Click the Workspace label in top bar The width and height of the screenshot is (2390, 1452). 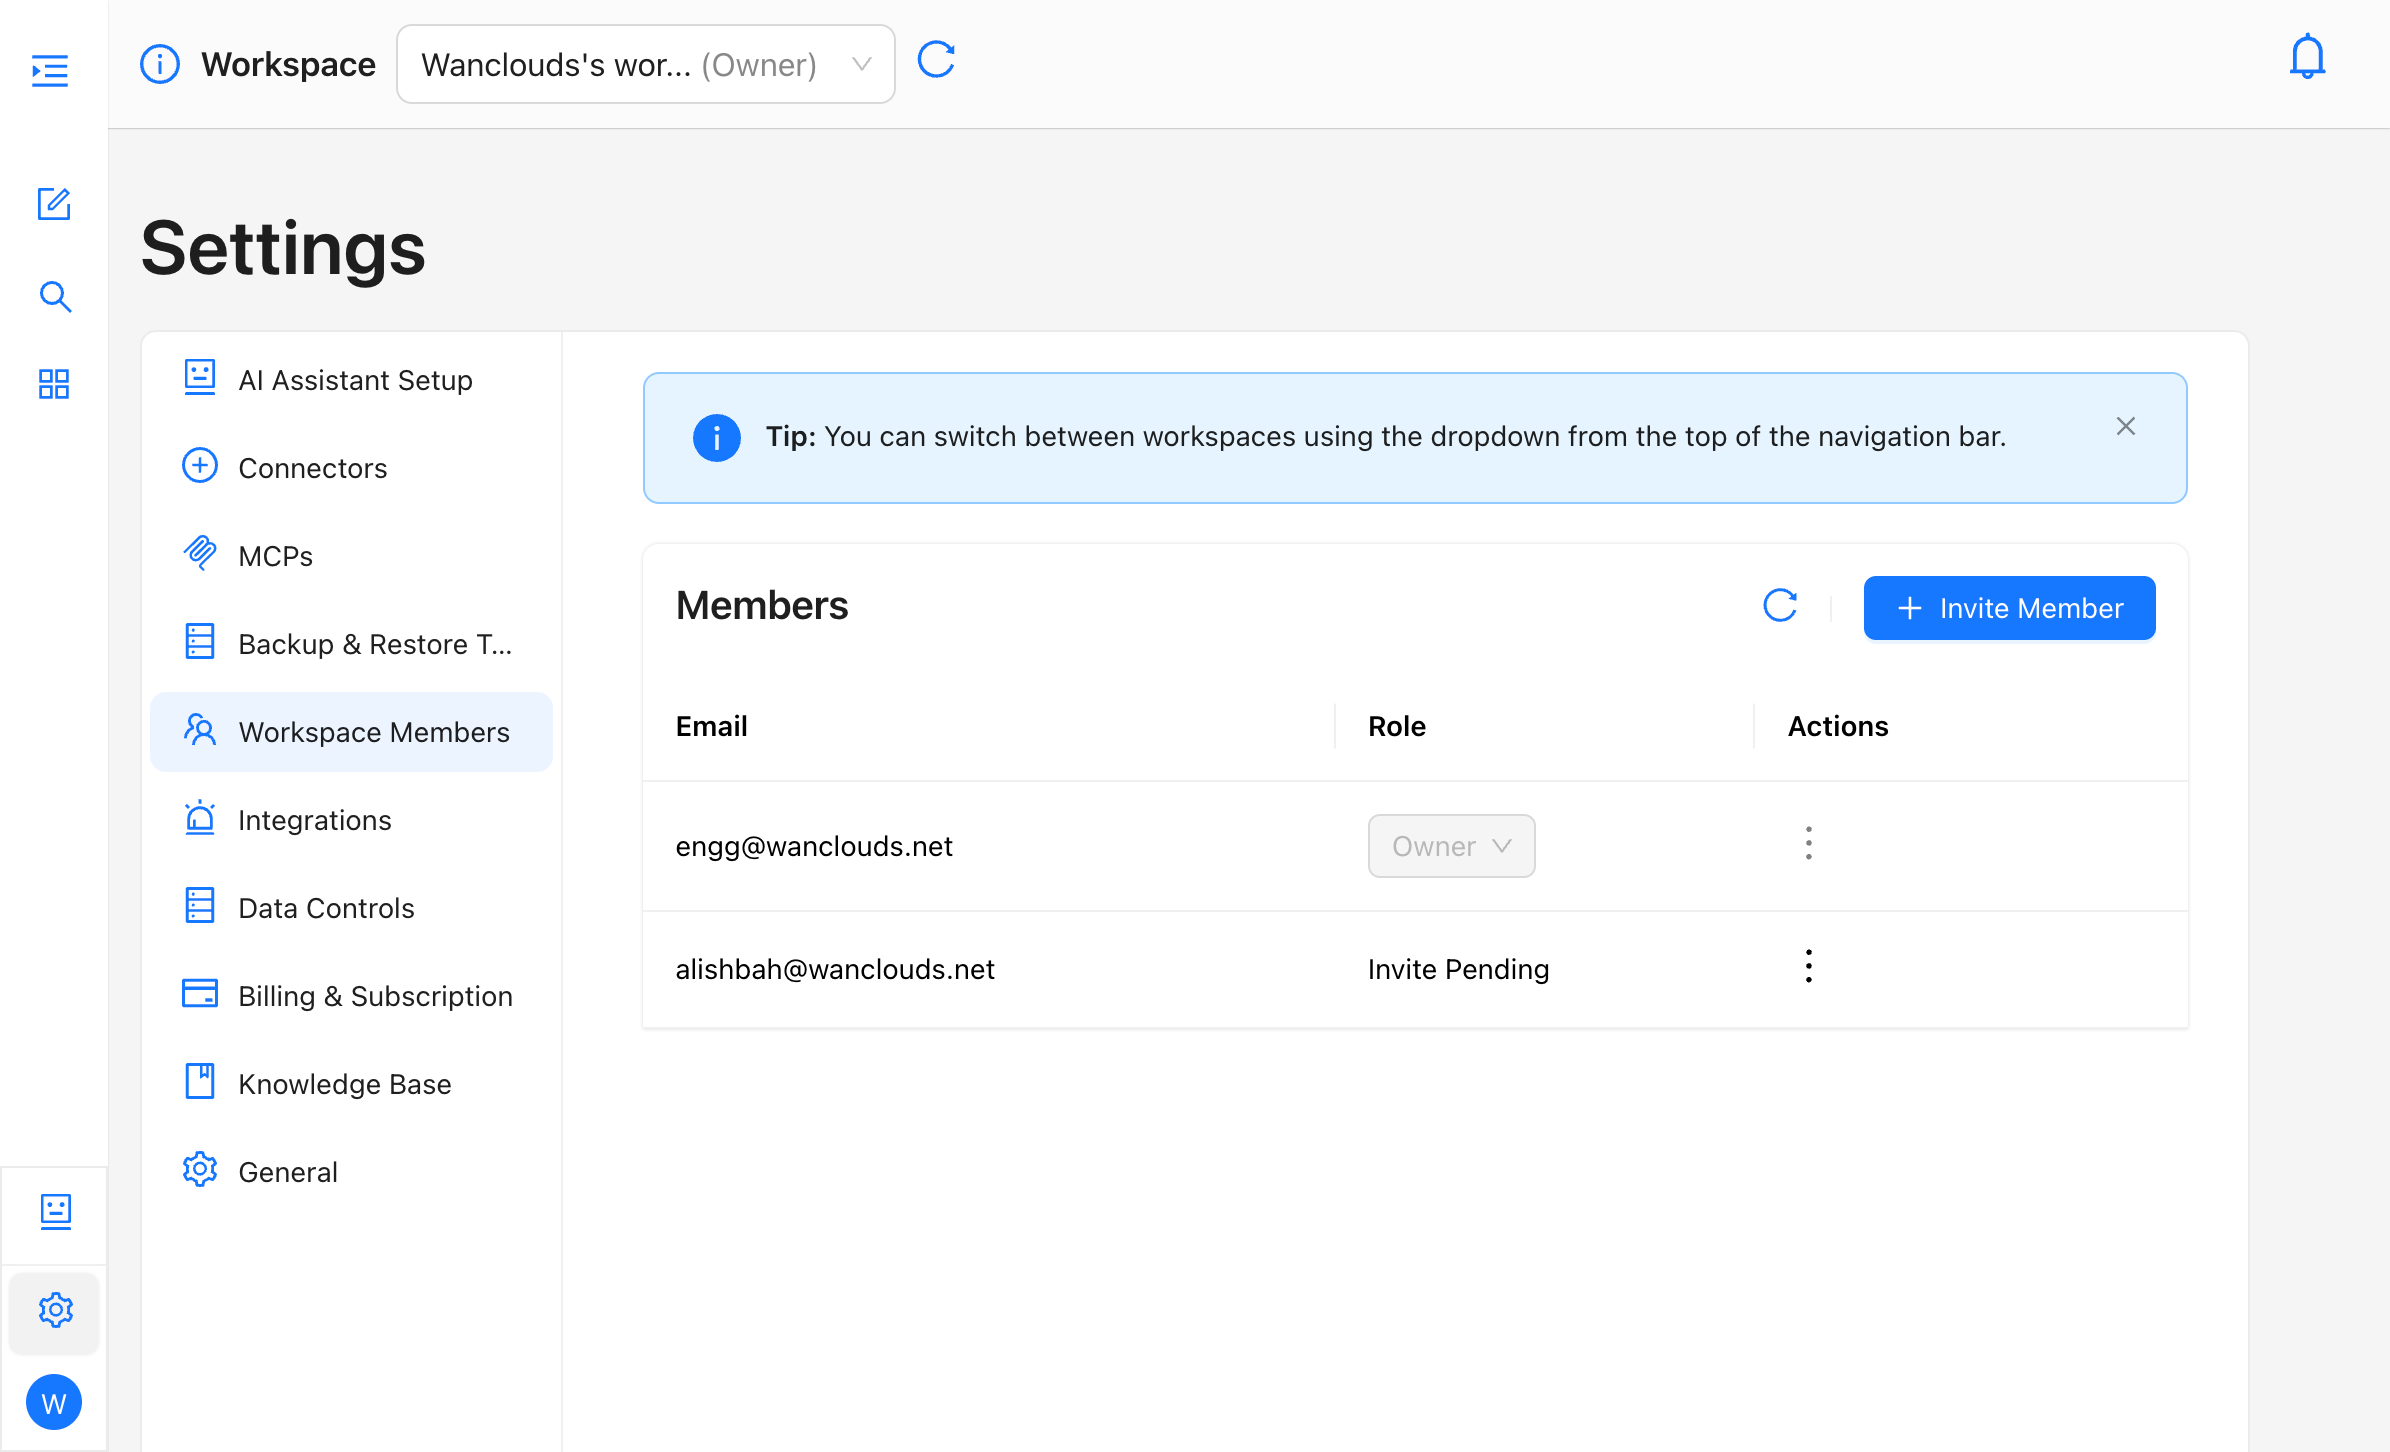point(289,64)
